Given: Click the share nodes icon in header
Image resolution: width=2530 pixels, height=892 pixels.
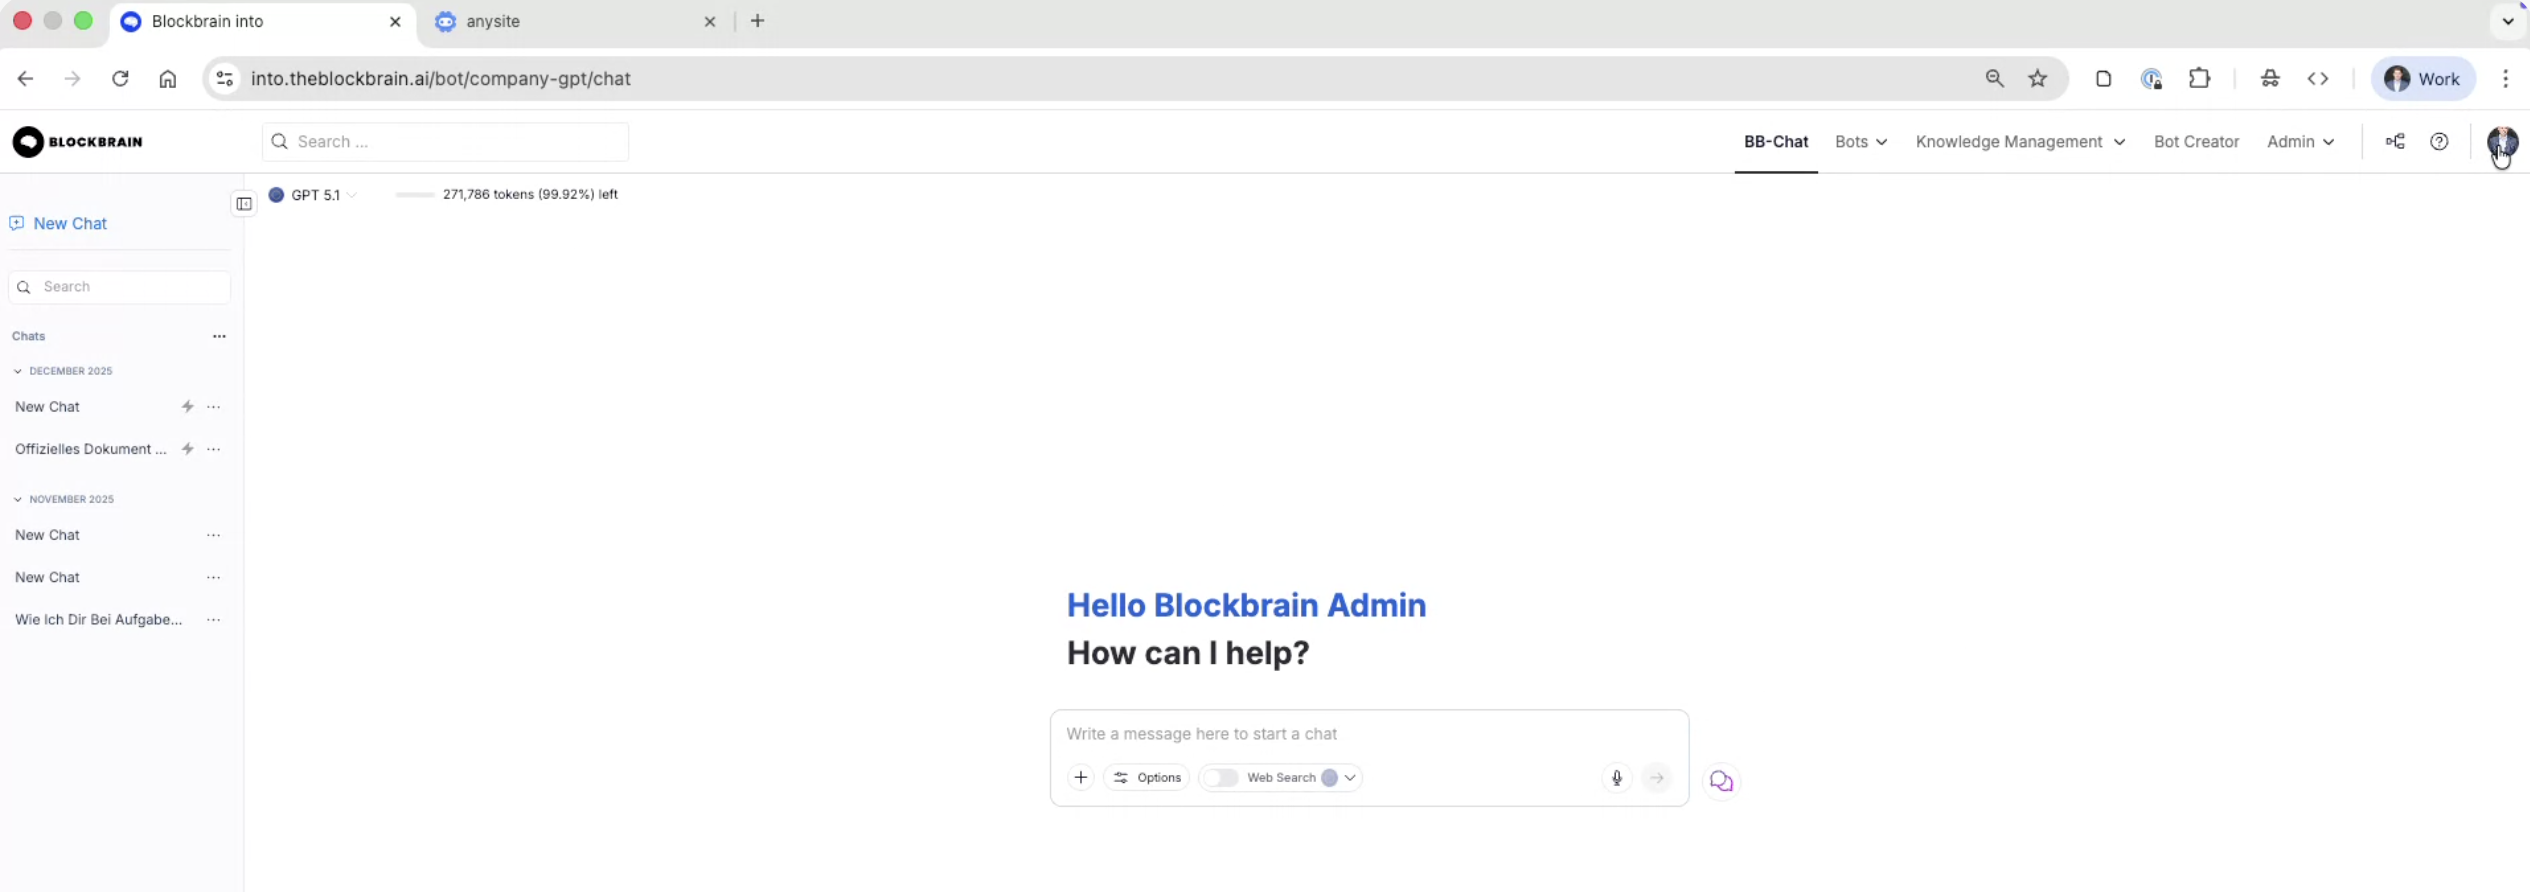Looking at the screenshot, I should (2395, 142).
